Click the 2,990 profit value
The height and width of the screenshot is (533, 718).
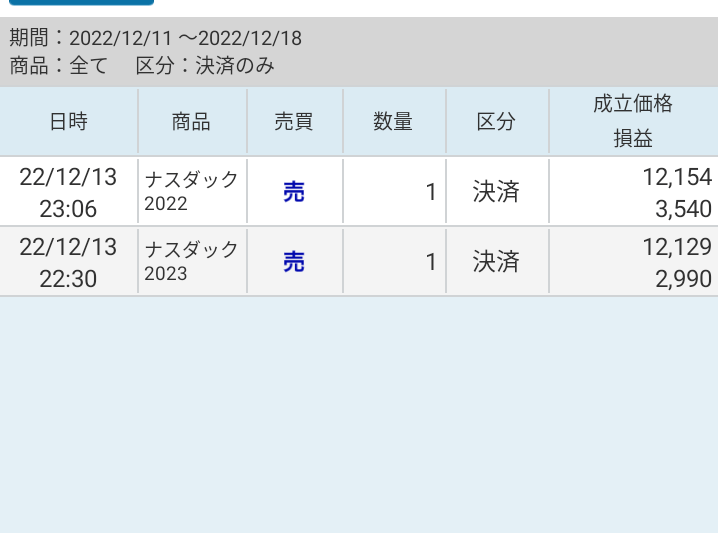click(683, 279)
